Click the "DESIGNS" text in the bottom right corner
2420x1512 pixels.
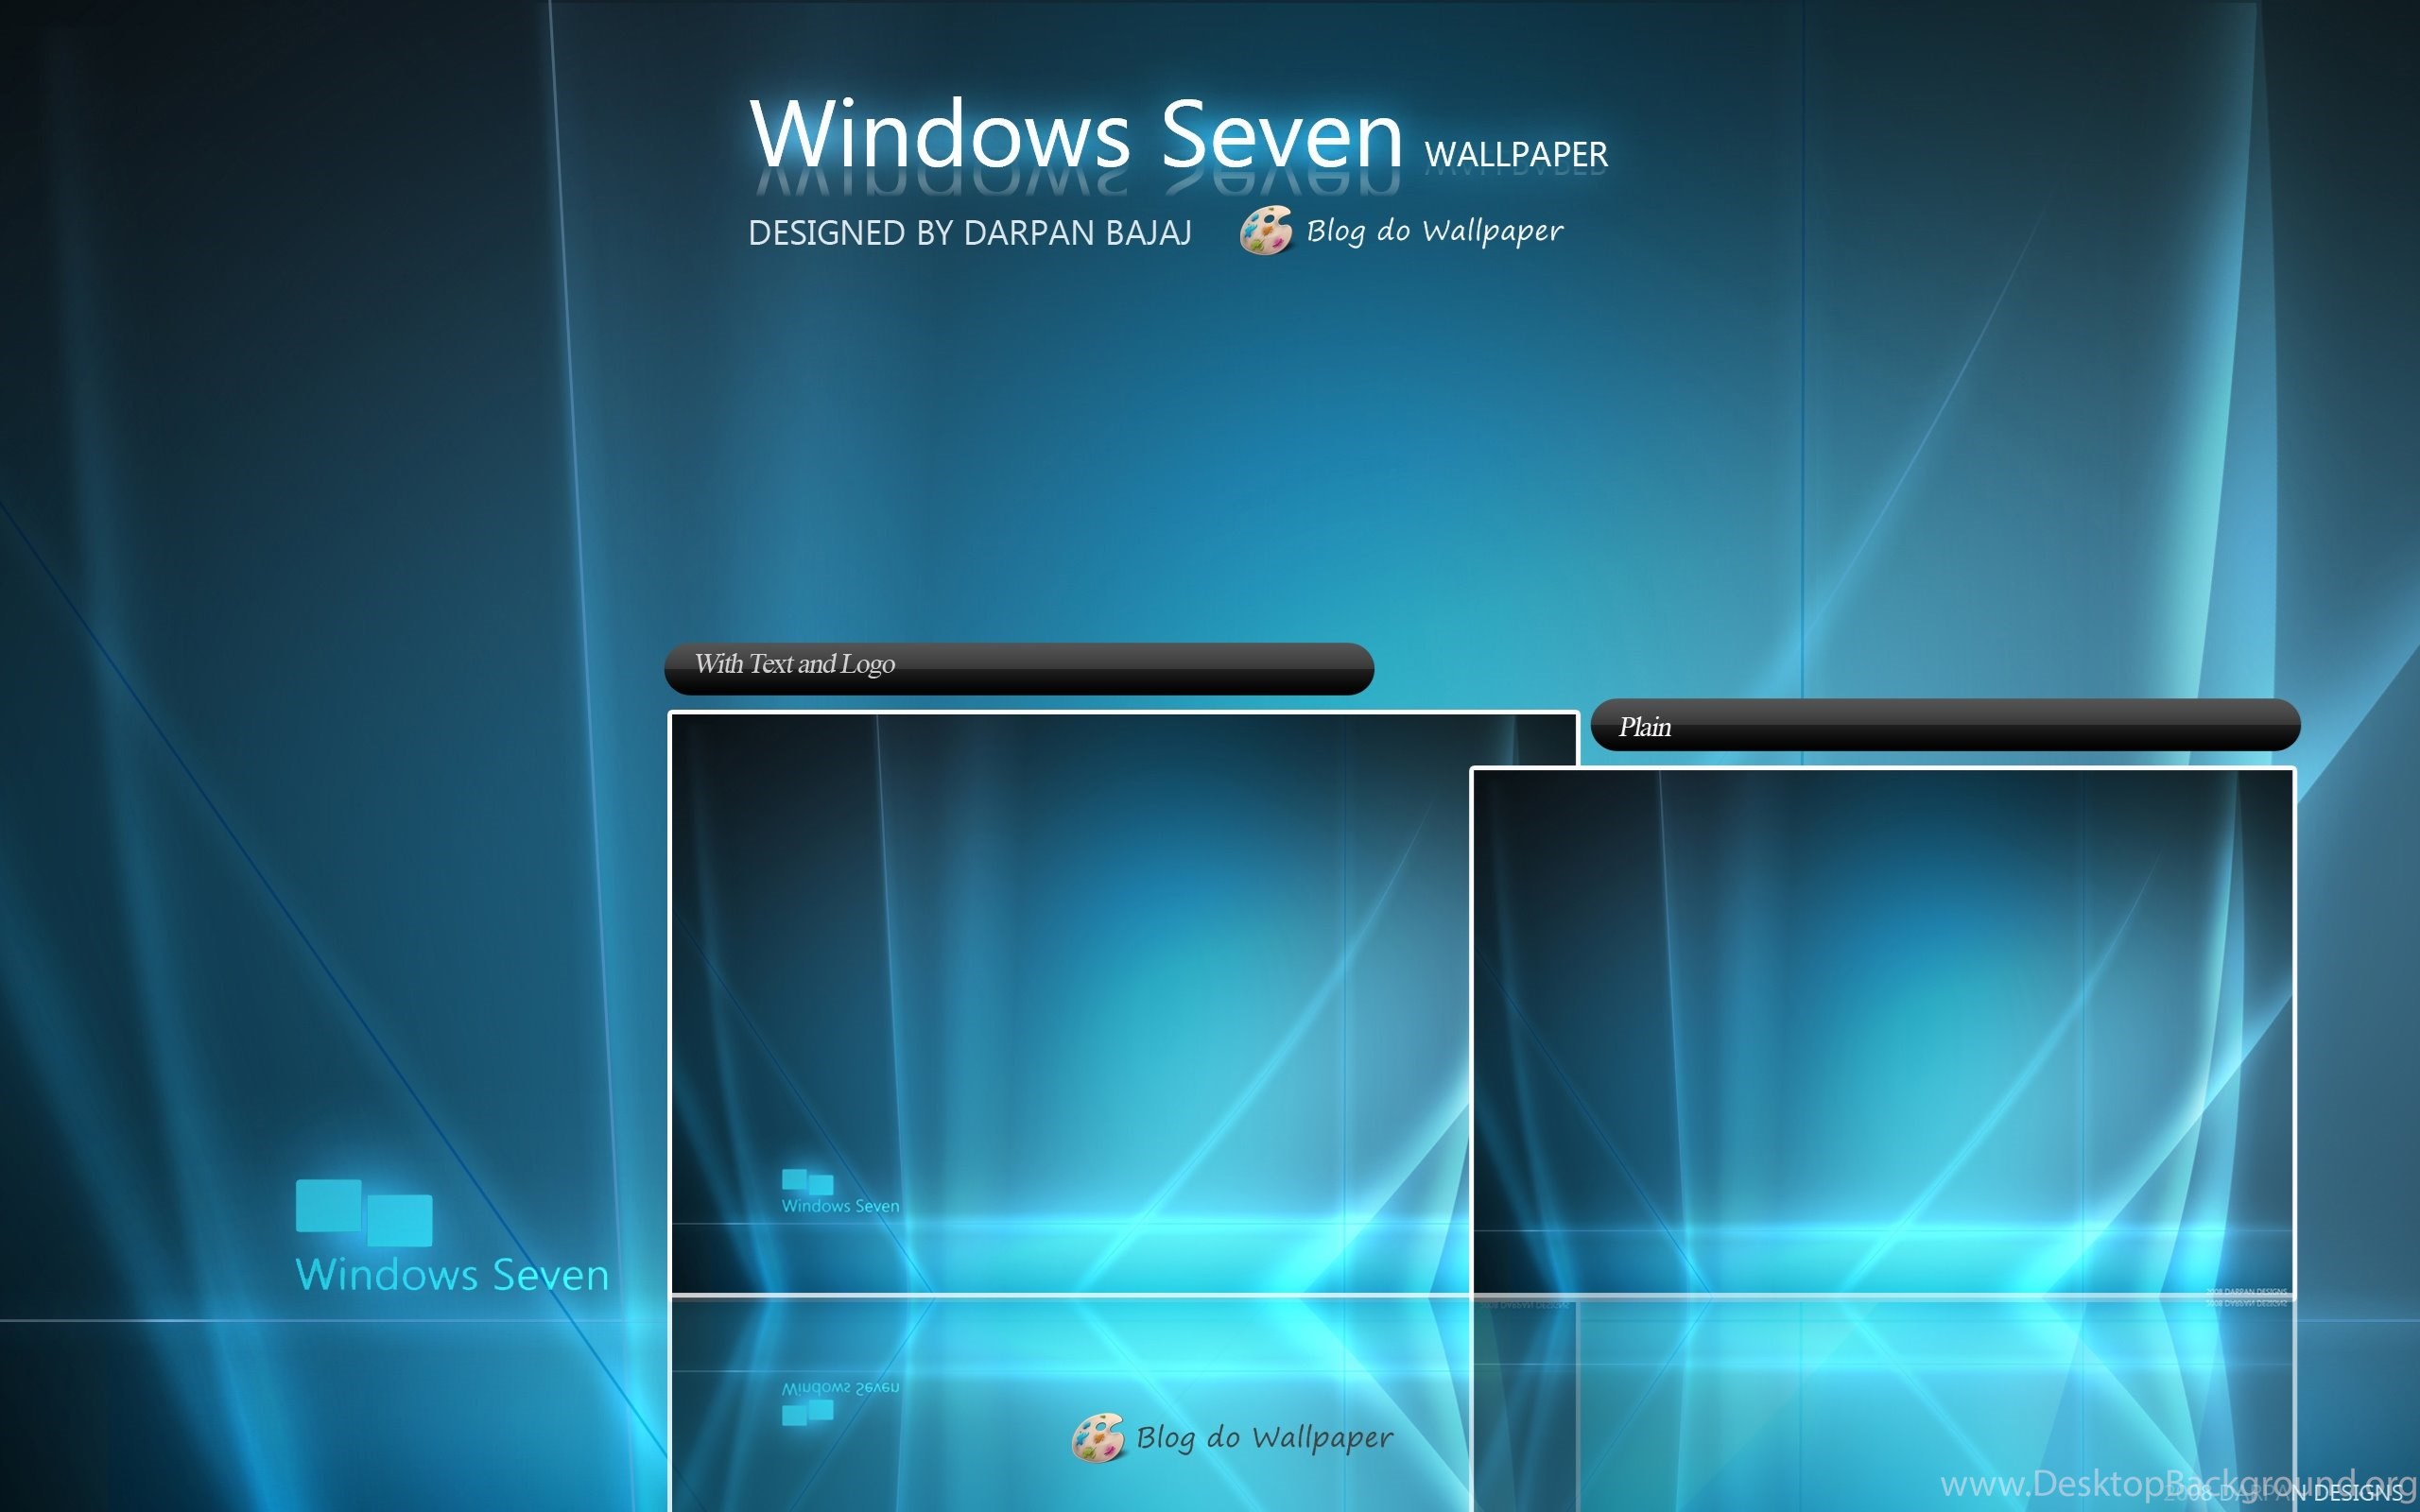[x=2358, y=1493]
